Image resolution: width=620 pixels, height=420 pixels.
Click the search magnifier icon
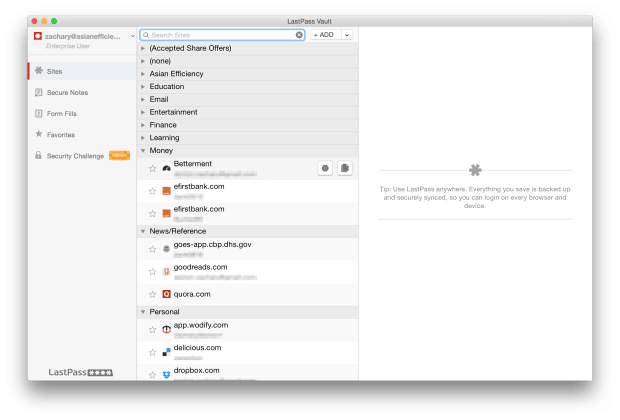tap(146, 35)
